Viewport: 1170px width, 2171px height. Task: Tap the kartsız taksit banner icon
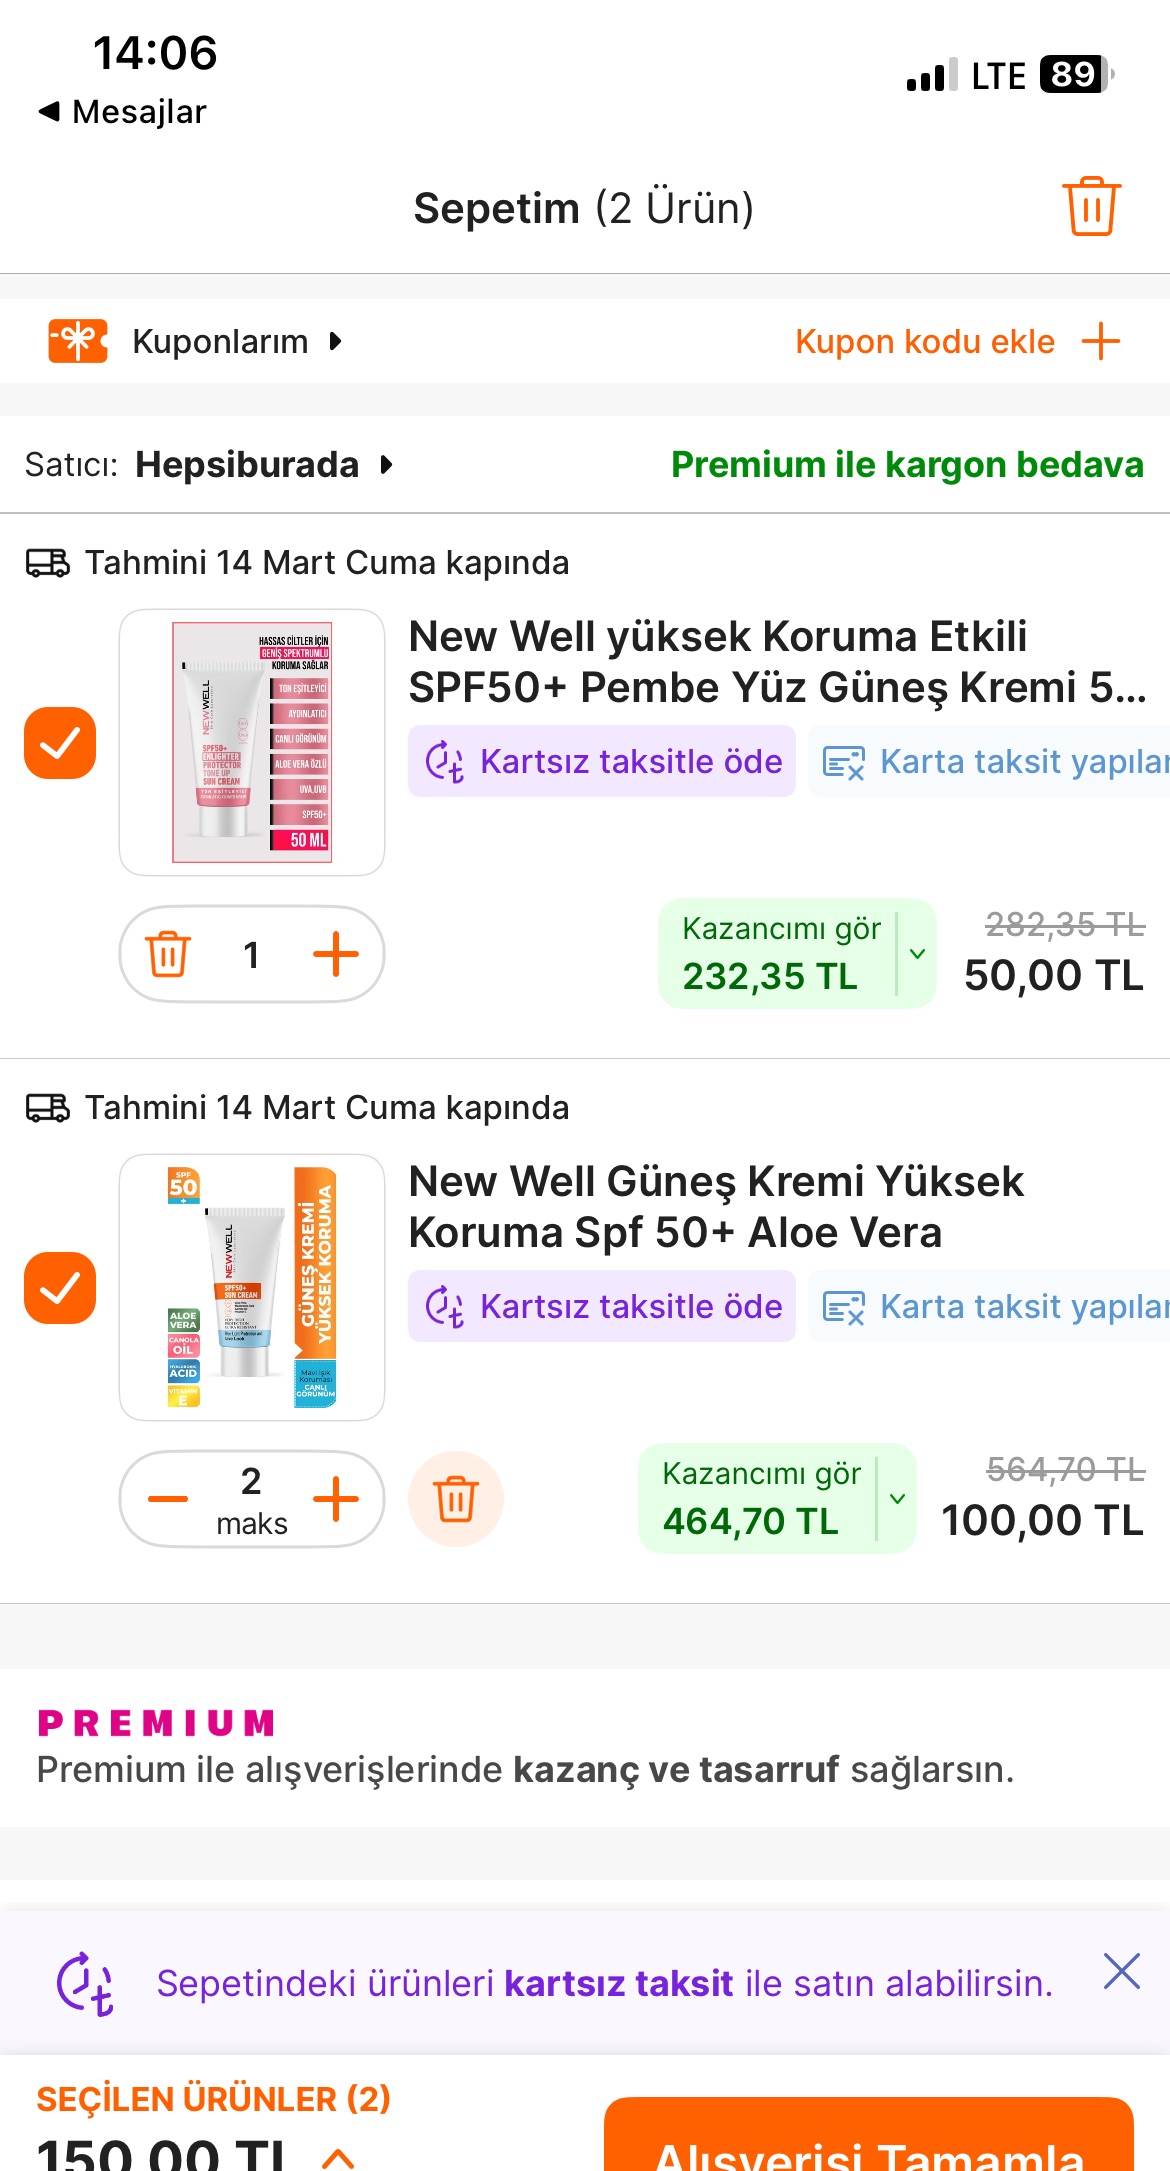point(84,1983)
